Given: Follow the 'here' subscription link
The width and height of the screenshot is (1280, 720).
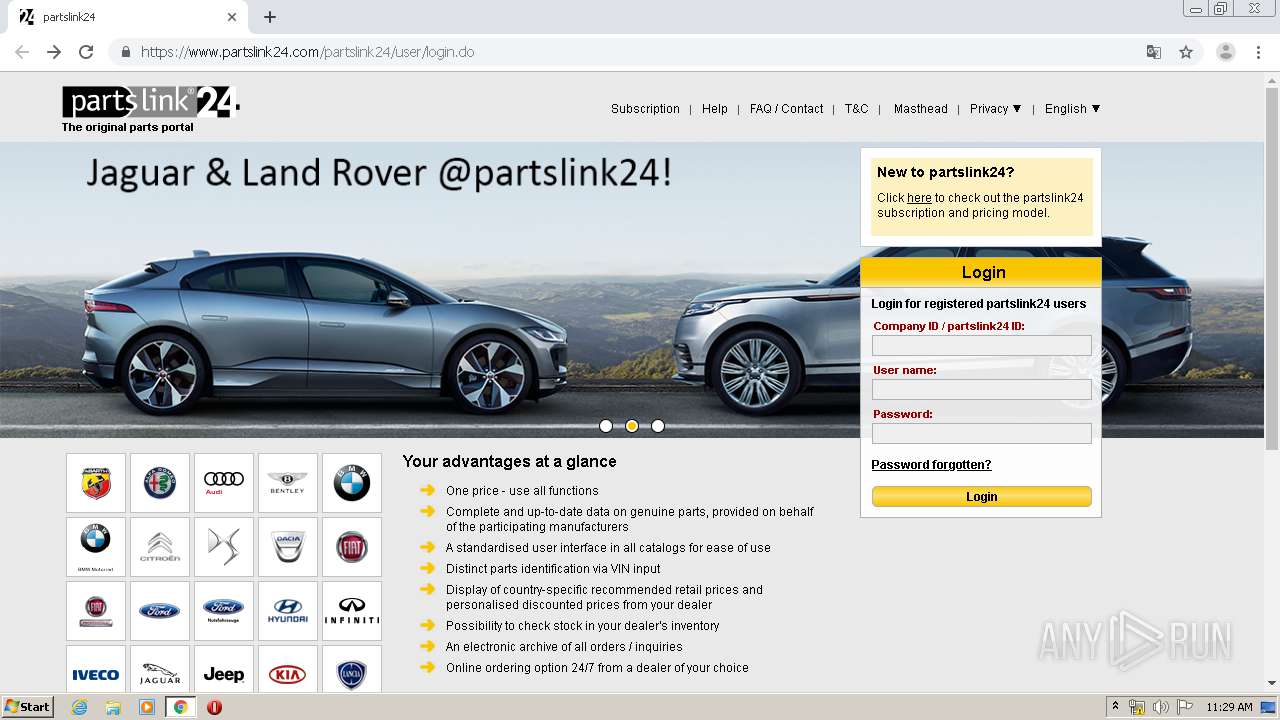Looking at the screenshot, I should [x=919, y=198].
